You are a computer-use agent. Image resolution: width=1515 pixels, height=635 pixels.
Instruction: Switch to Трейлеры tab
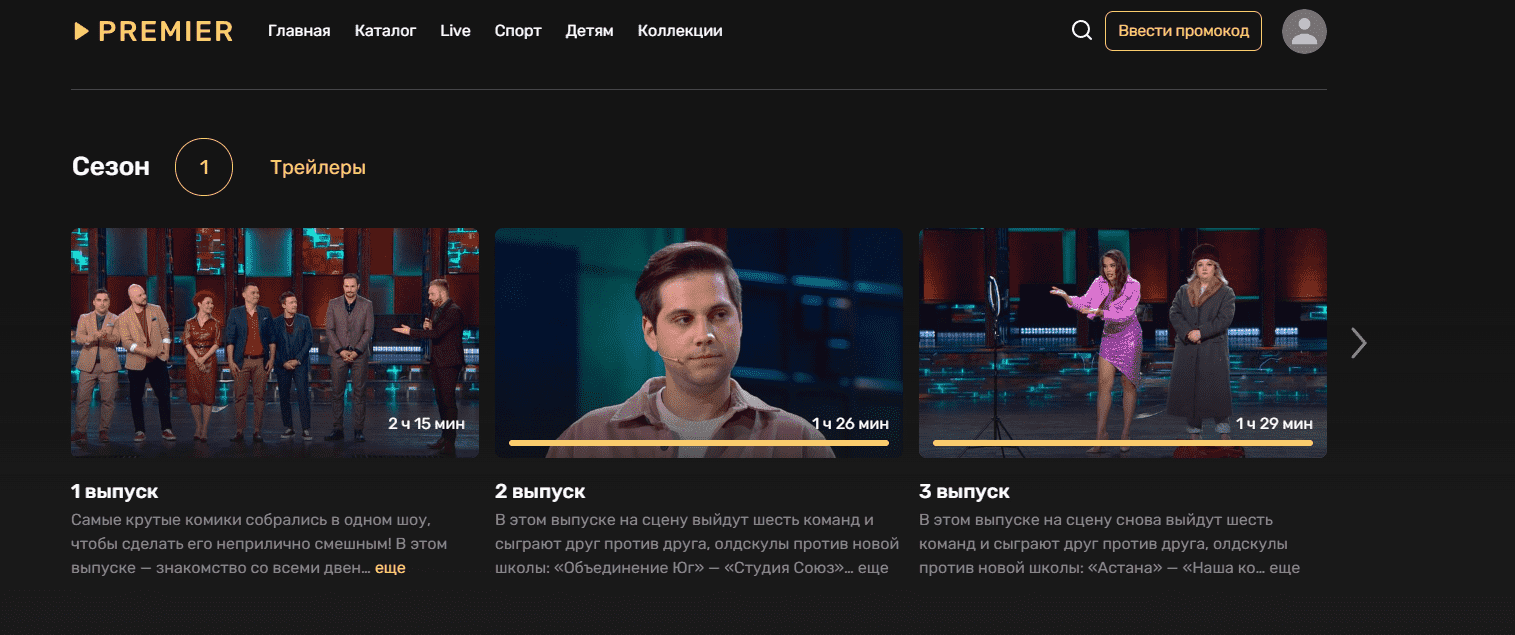318,168
